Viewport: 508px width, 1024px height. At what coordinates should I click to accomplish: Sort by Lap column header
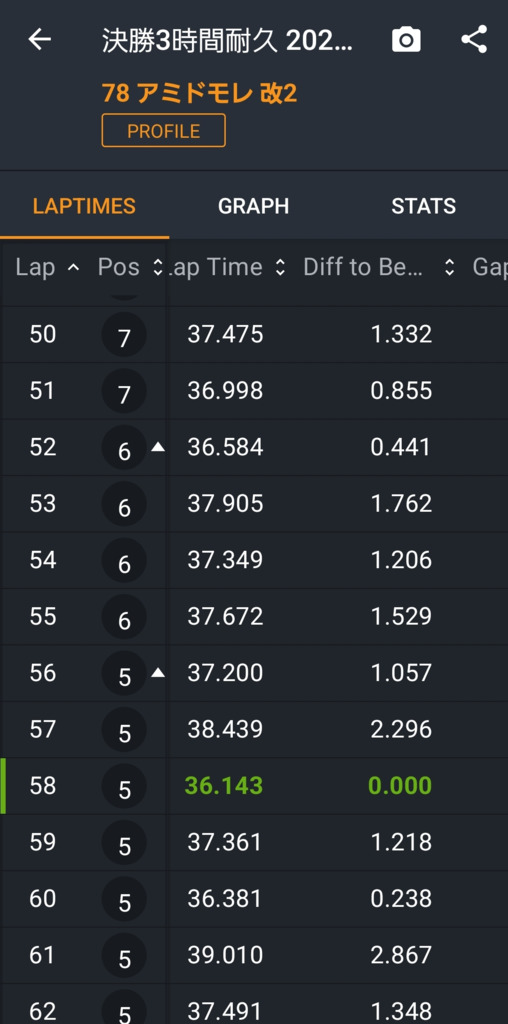pos(47,267)
